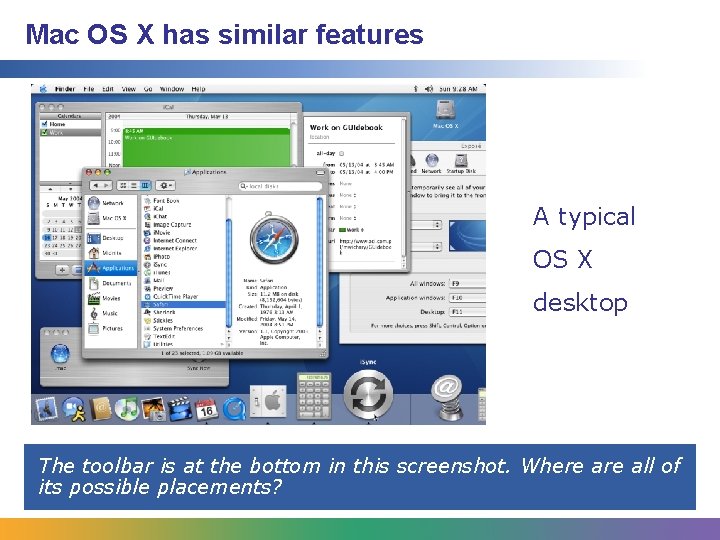720x540 pixels.
Task: Open the All windows F9 dropdown
Action: click(467, 284)
